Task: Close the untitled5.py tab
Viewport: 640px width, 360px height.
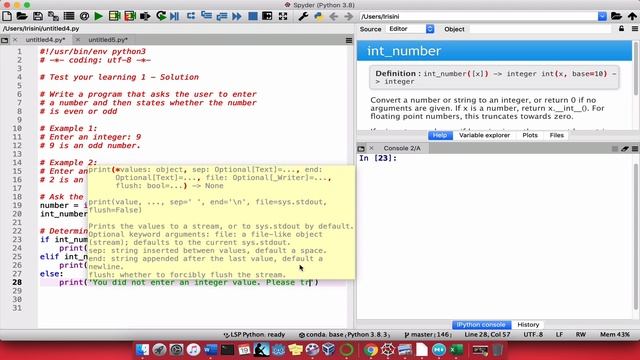Action: click(x=78, y=40)
